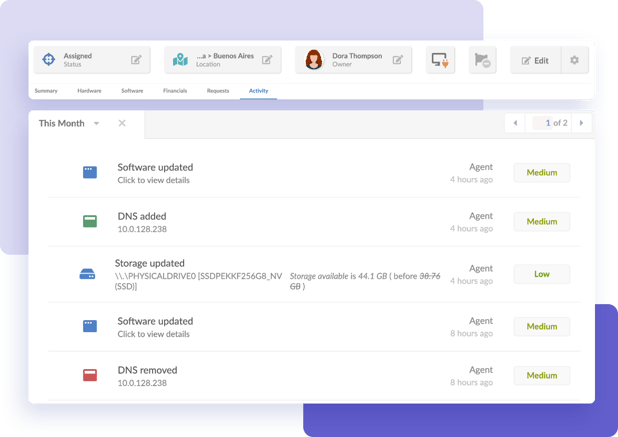Open the This Month filter dropdown

click(x=97, y=123)
